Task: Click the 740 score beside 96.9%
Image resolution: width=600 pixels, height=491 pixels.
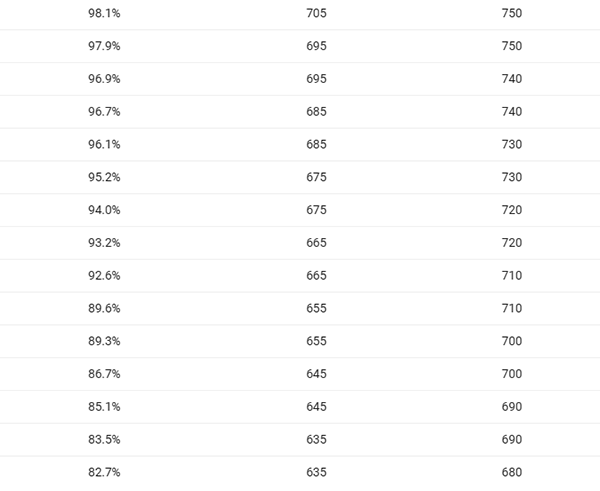Action: click(x=512, y=79)
